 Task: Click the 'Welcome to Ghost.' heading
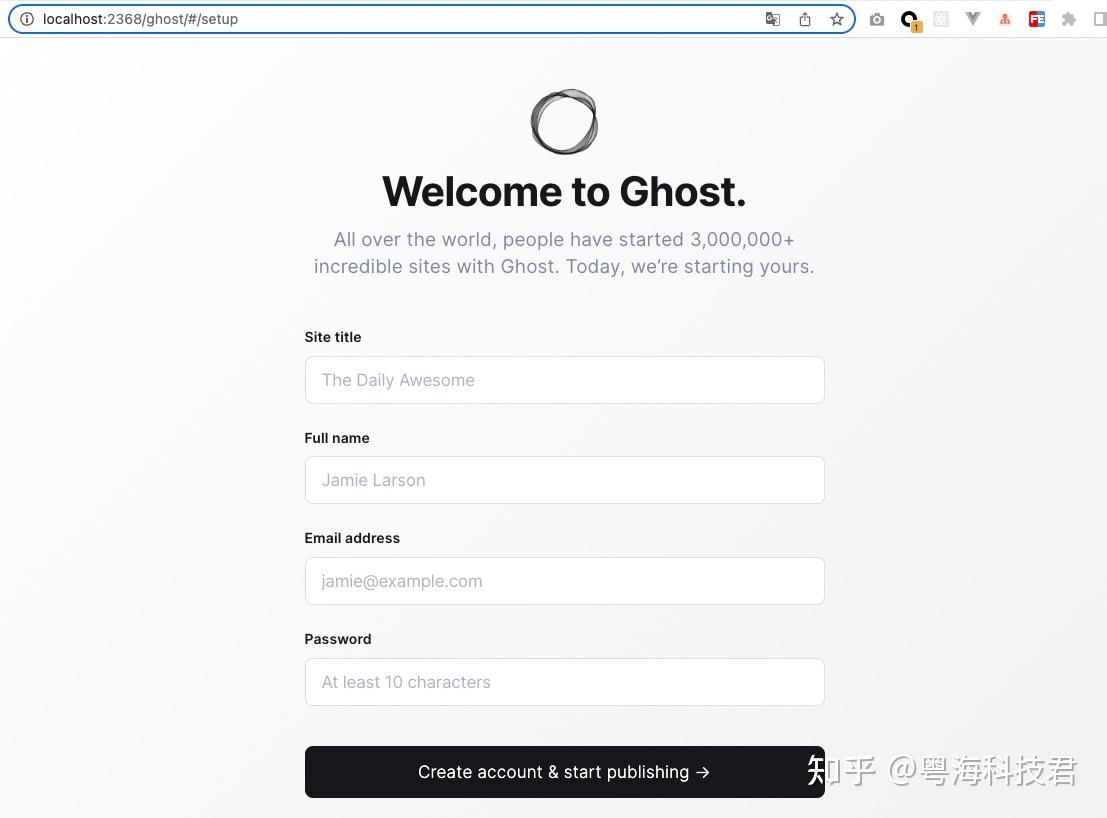click(x=564, y=191)
